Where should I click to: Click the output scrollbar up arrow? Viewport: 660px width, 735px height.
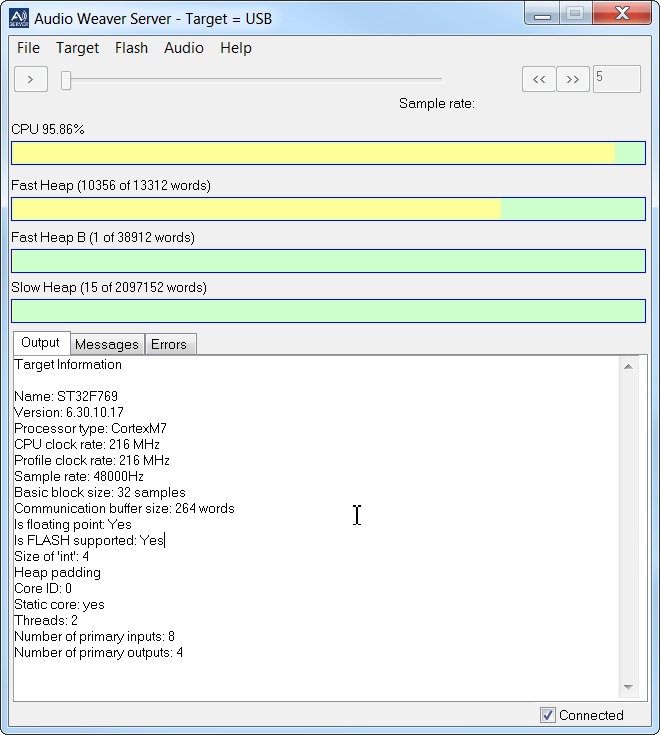click(628, 366)
